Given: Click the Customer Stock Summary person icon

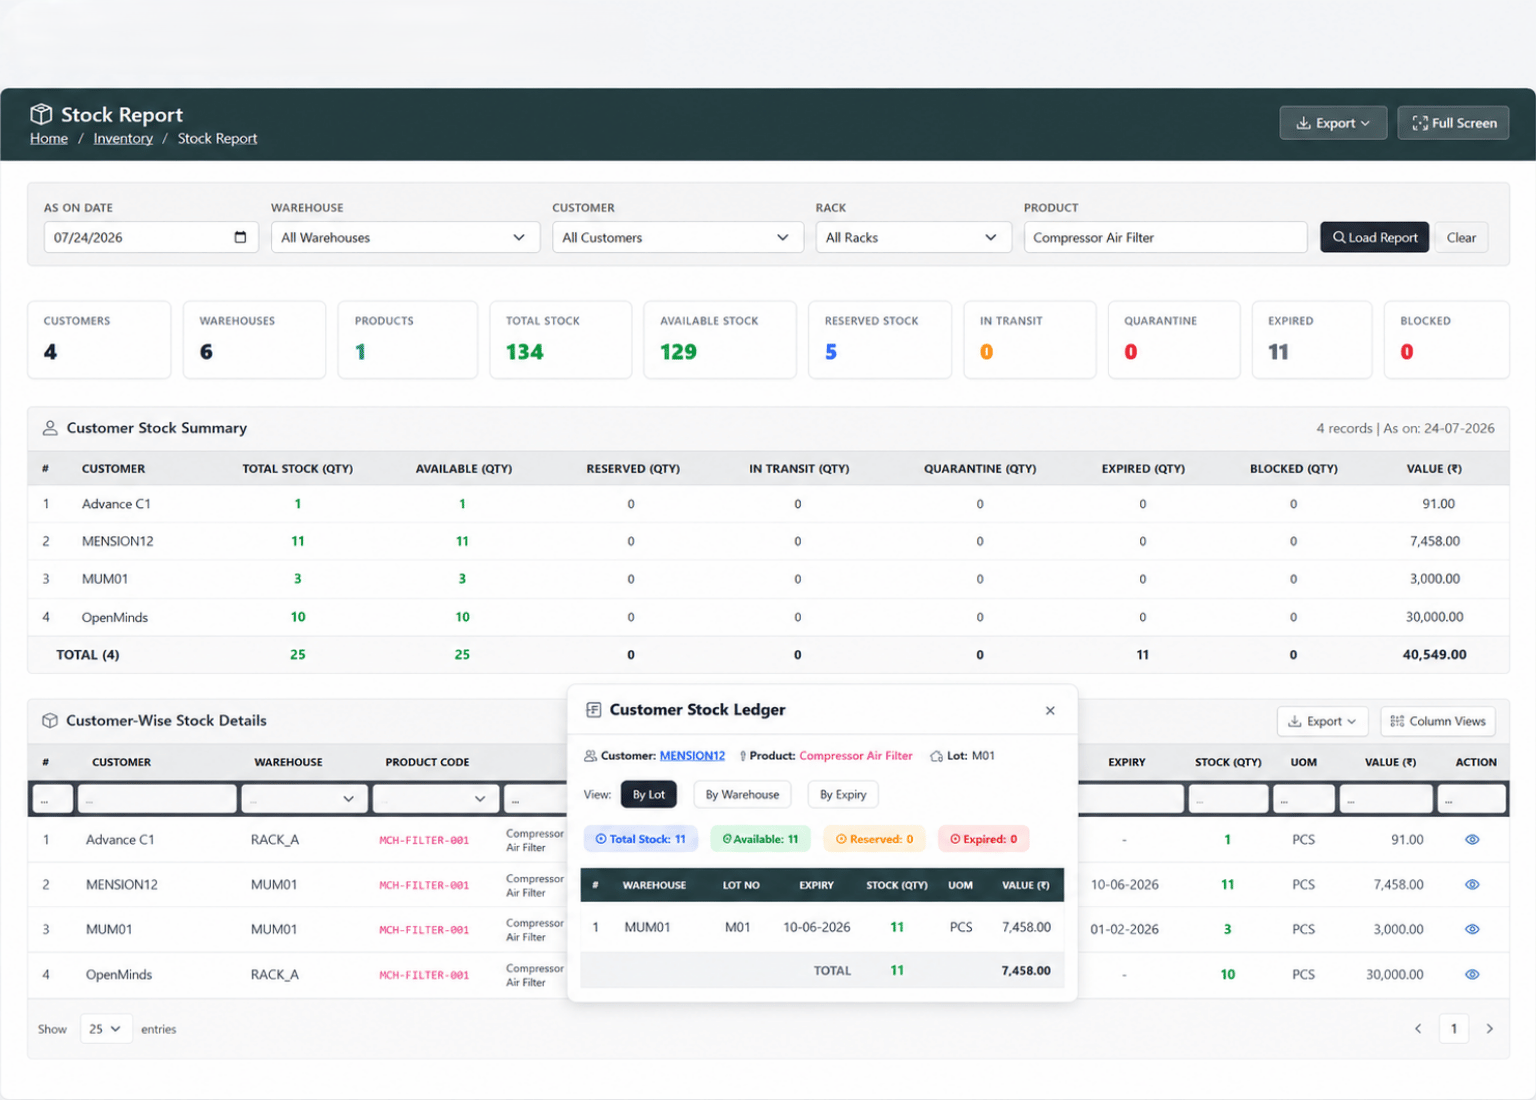Looking at the screenshot, I should [x=50, y=428].
